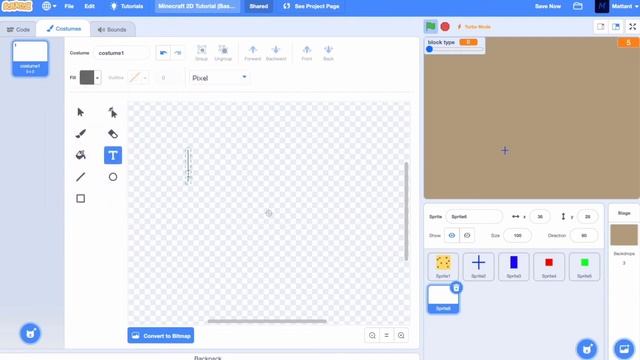Click Save Now
The image size is (640, 360).
(547, 6)
